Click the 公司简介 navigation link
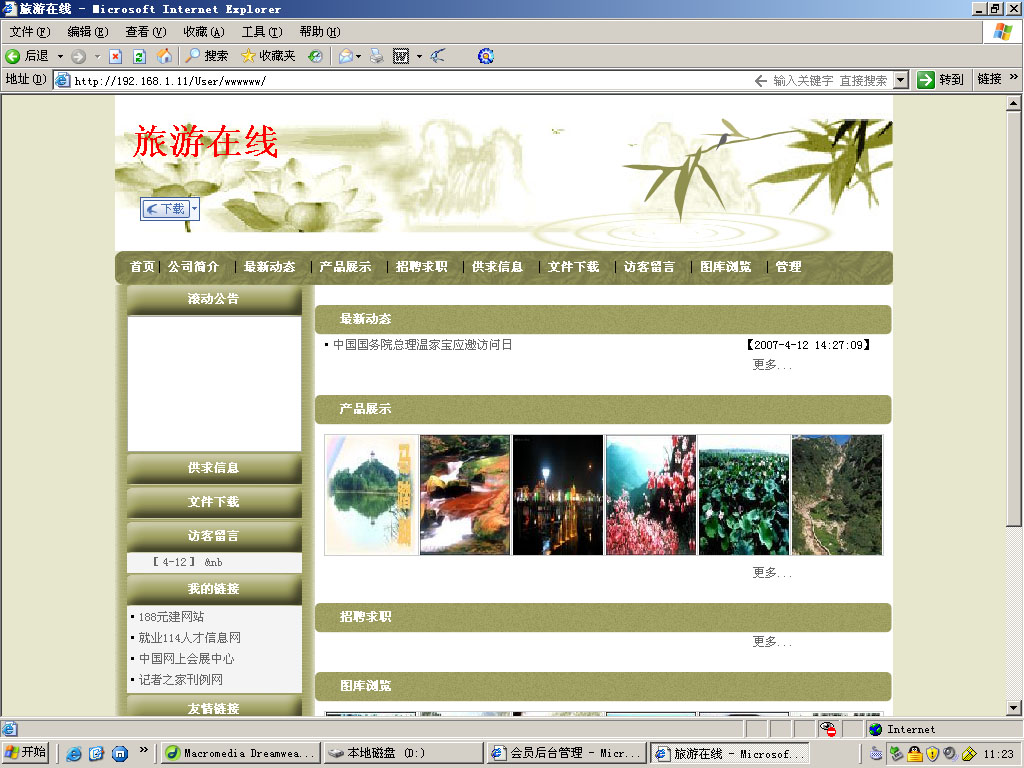This screenshot has height=768, width=1024. (x=193, y=267)
